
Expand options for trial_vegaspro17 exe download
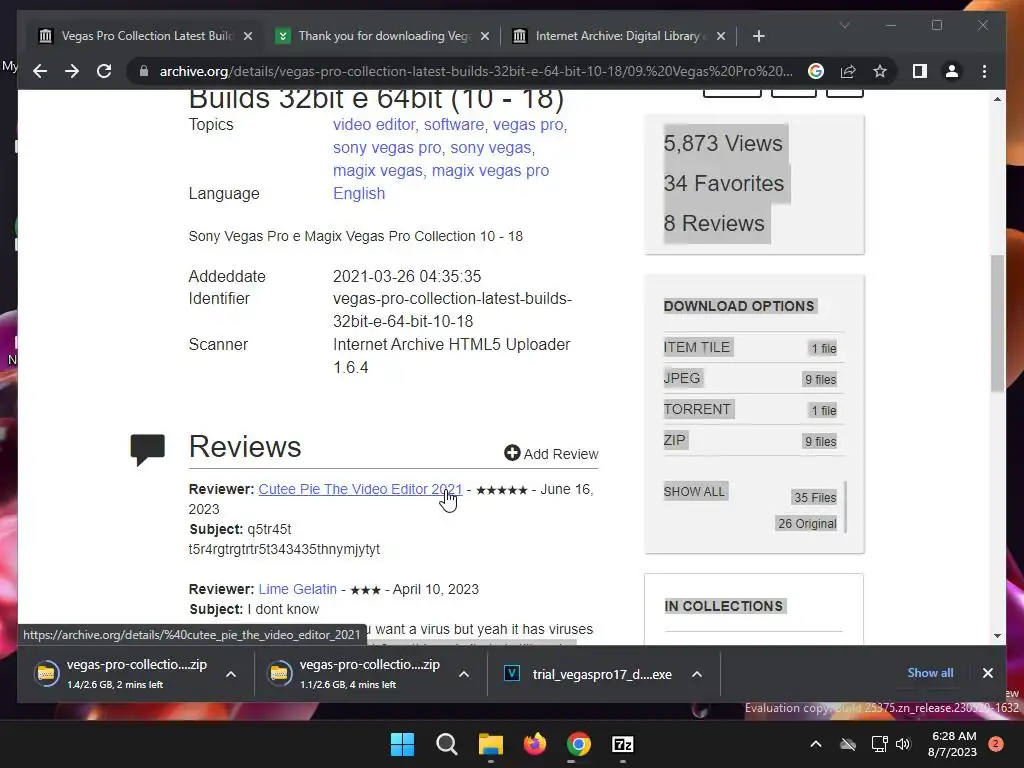[x=697, y=674]
